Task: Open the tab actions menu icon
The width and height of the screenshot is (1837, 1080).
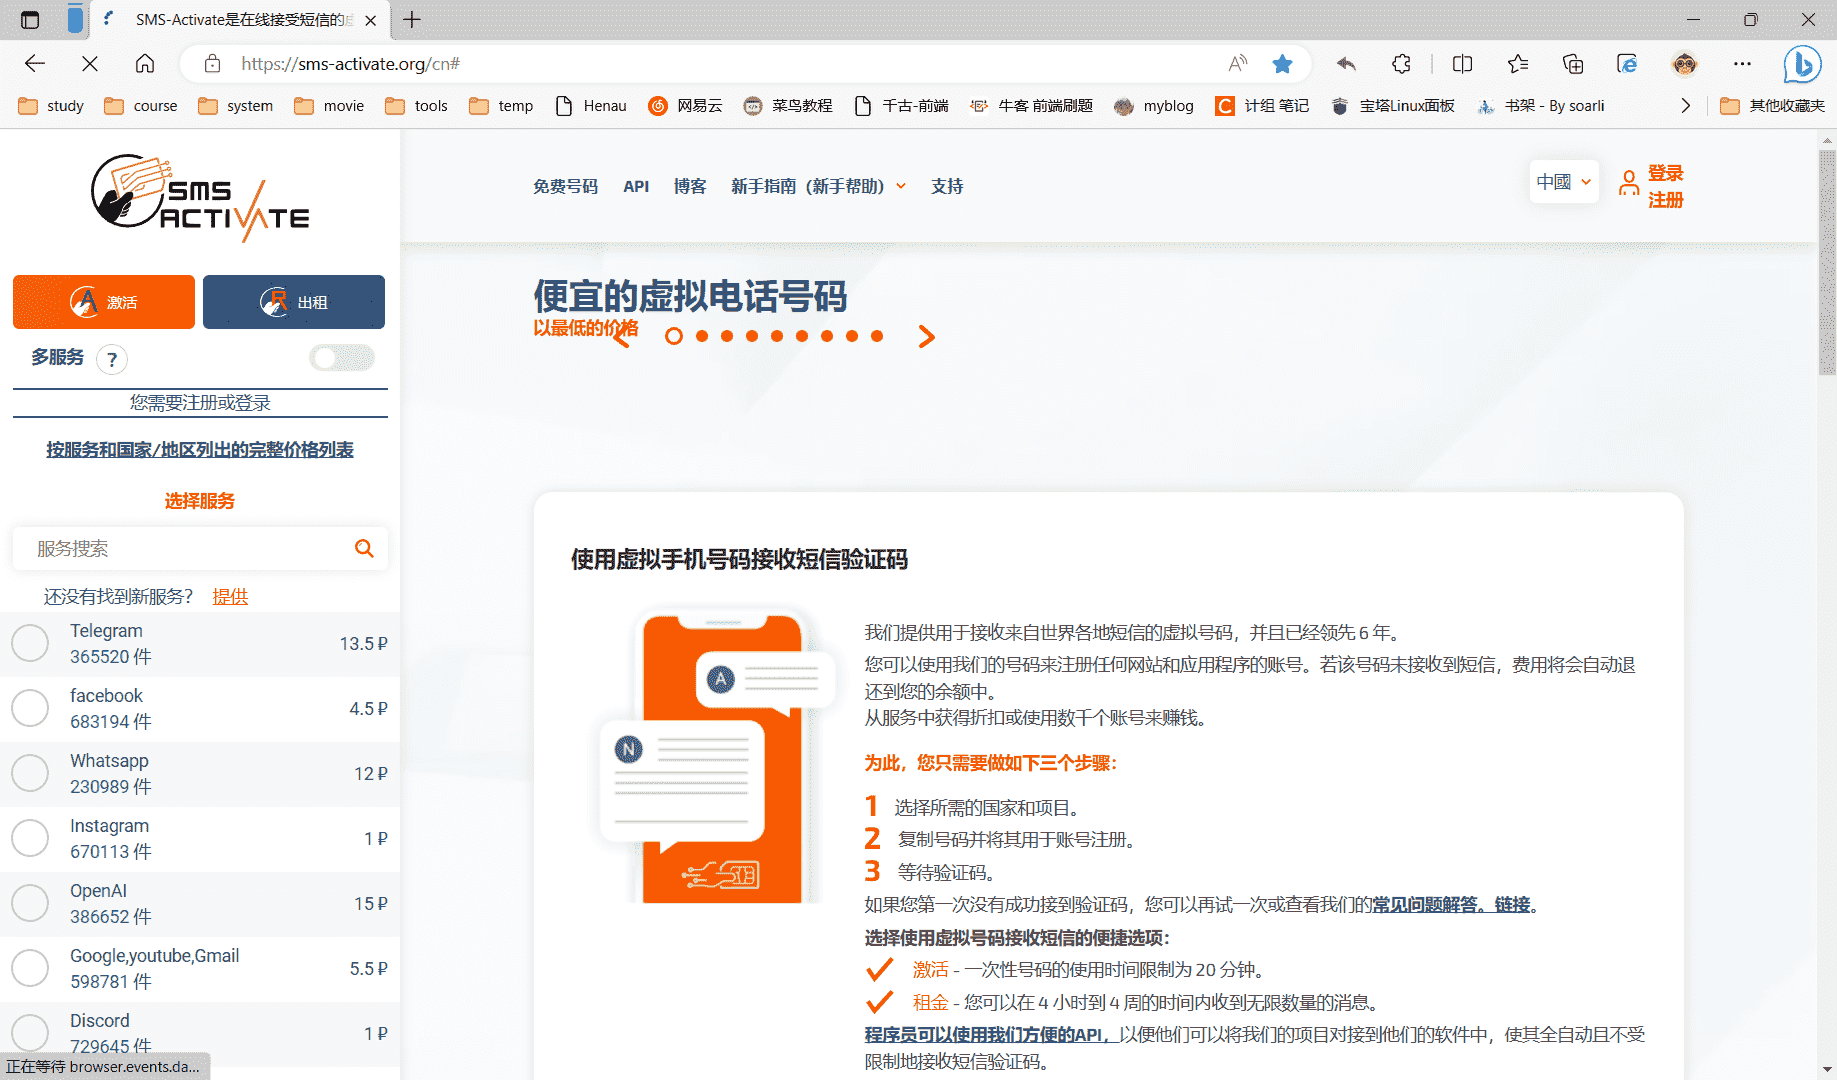Action: (30, 19)
